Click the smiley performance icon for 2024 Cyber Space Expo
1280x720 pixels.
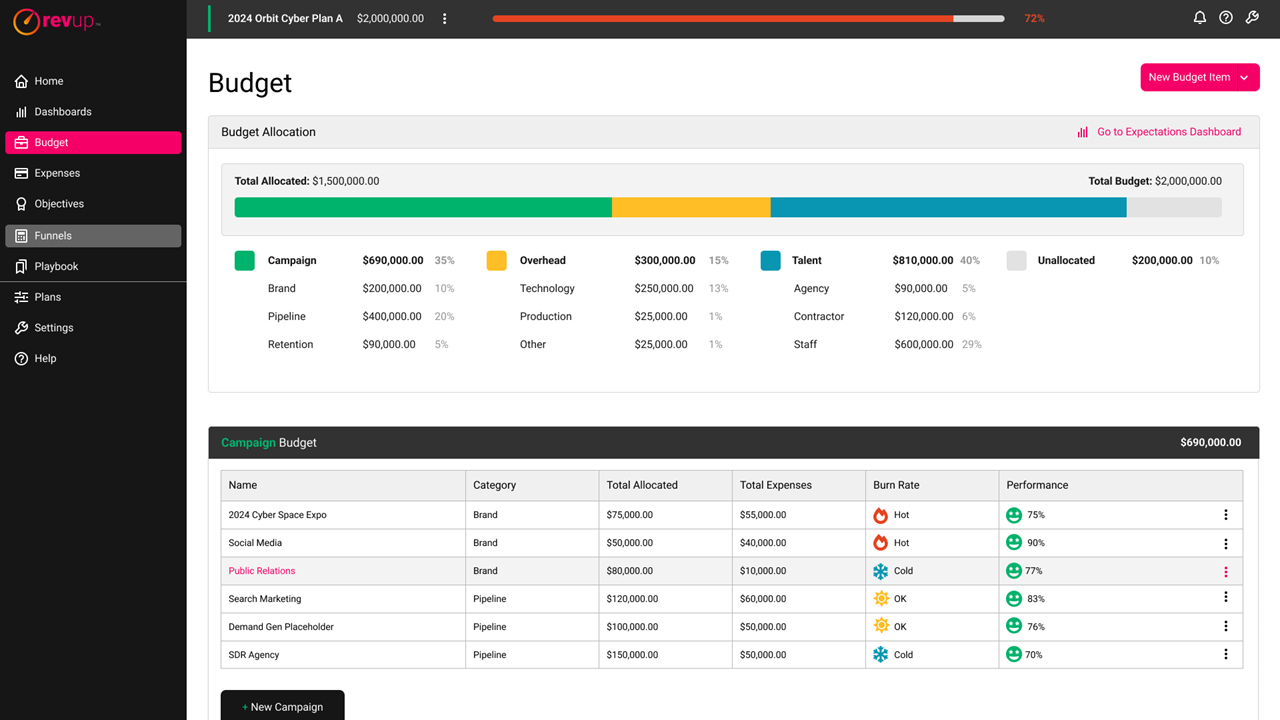click(1014, 515)
